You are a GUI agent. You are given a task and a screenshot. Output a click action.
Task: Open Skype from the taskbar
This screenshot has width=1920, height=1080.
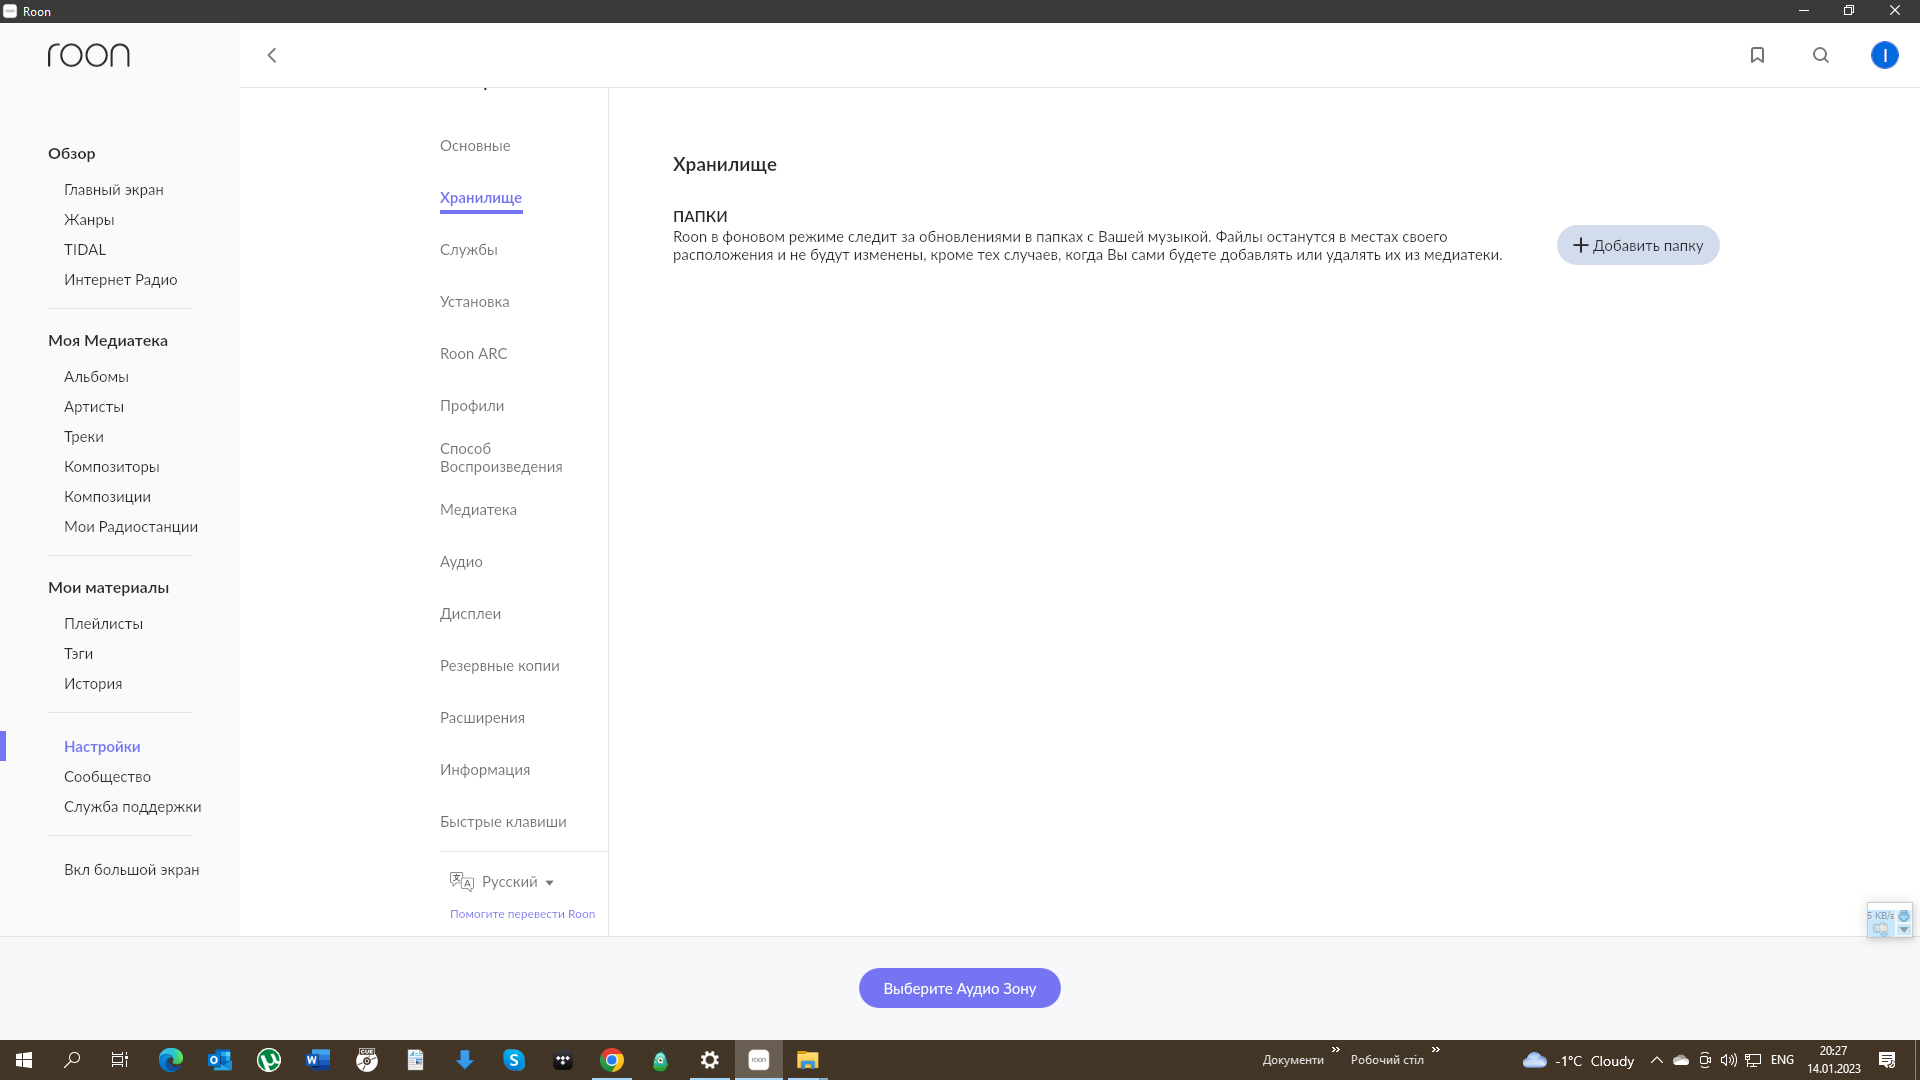pos(514,1060)
